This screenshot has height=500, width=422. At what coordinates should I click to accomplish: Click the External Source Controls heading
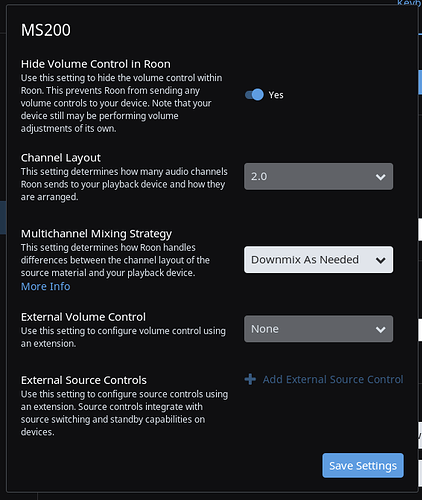coord(84,380)
